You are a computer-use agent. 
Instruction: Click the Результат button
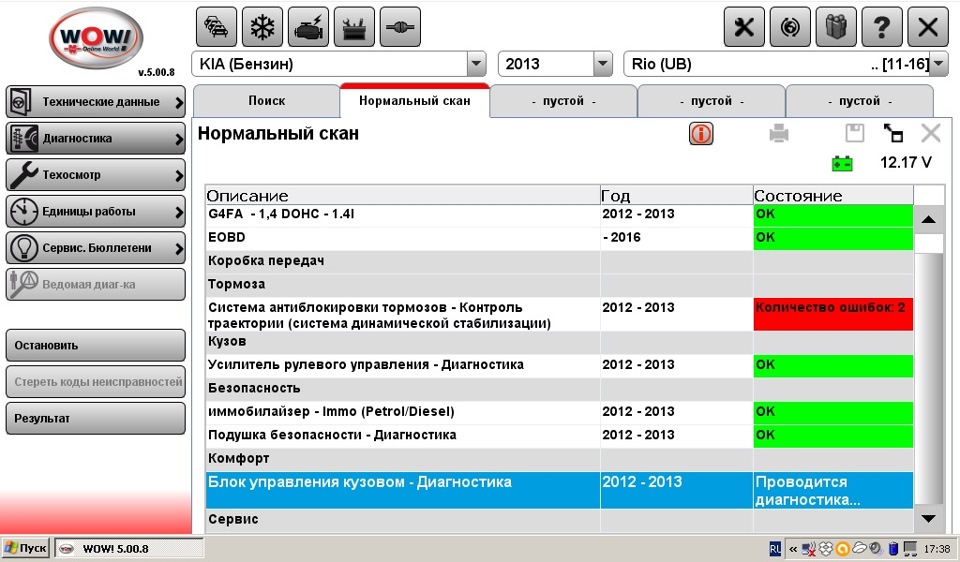pos(96,419)
